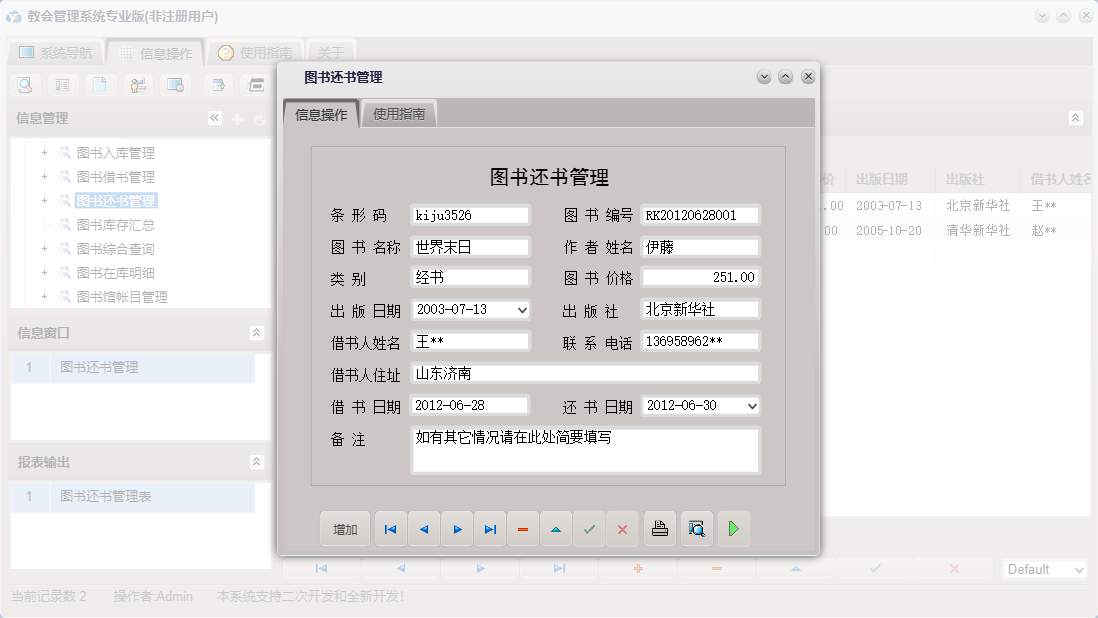Collapse the 报表输出 panel

pyautogui.click(x=257, y=462)
